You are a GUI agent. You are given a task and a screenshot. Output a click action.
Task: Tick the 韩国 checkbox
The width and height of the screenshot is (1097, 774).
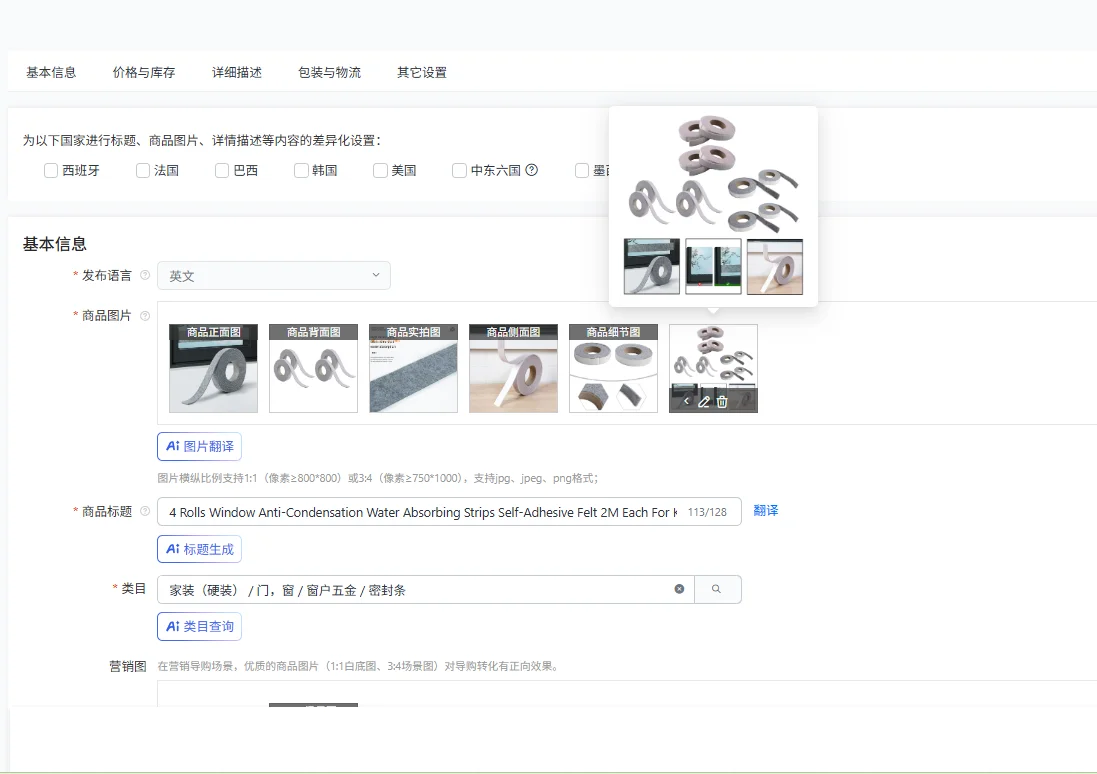(301, 170)
